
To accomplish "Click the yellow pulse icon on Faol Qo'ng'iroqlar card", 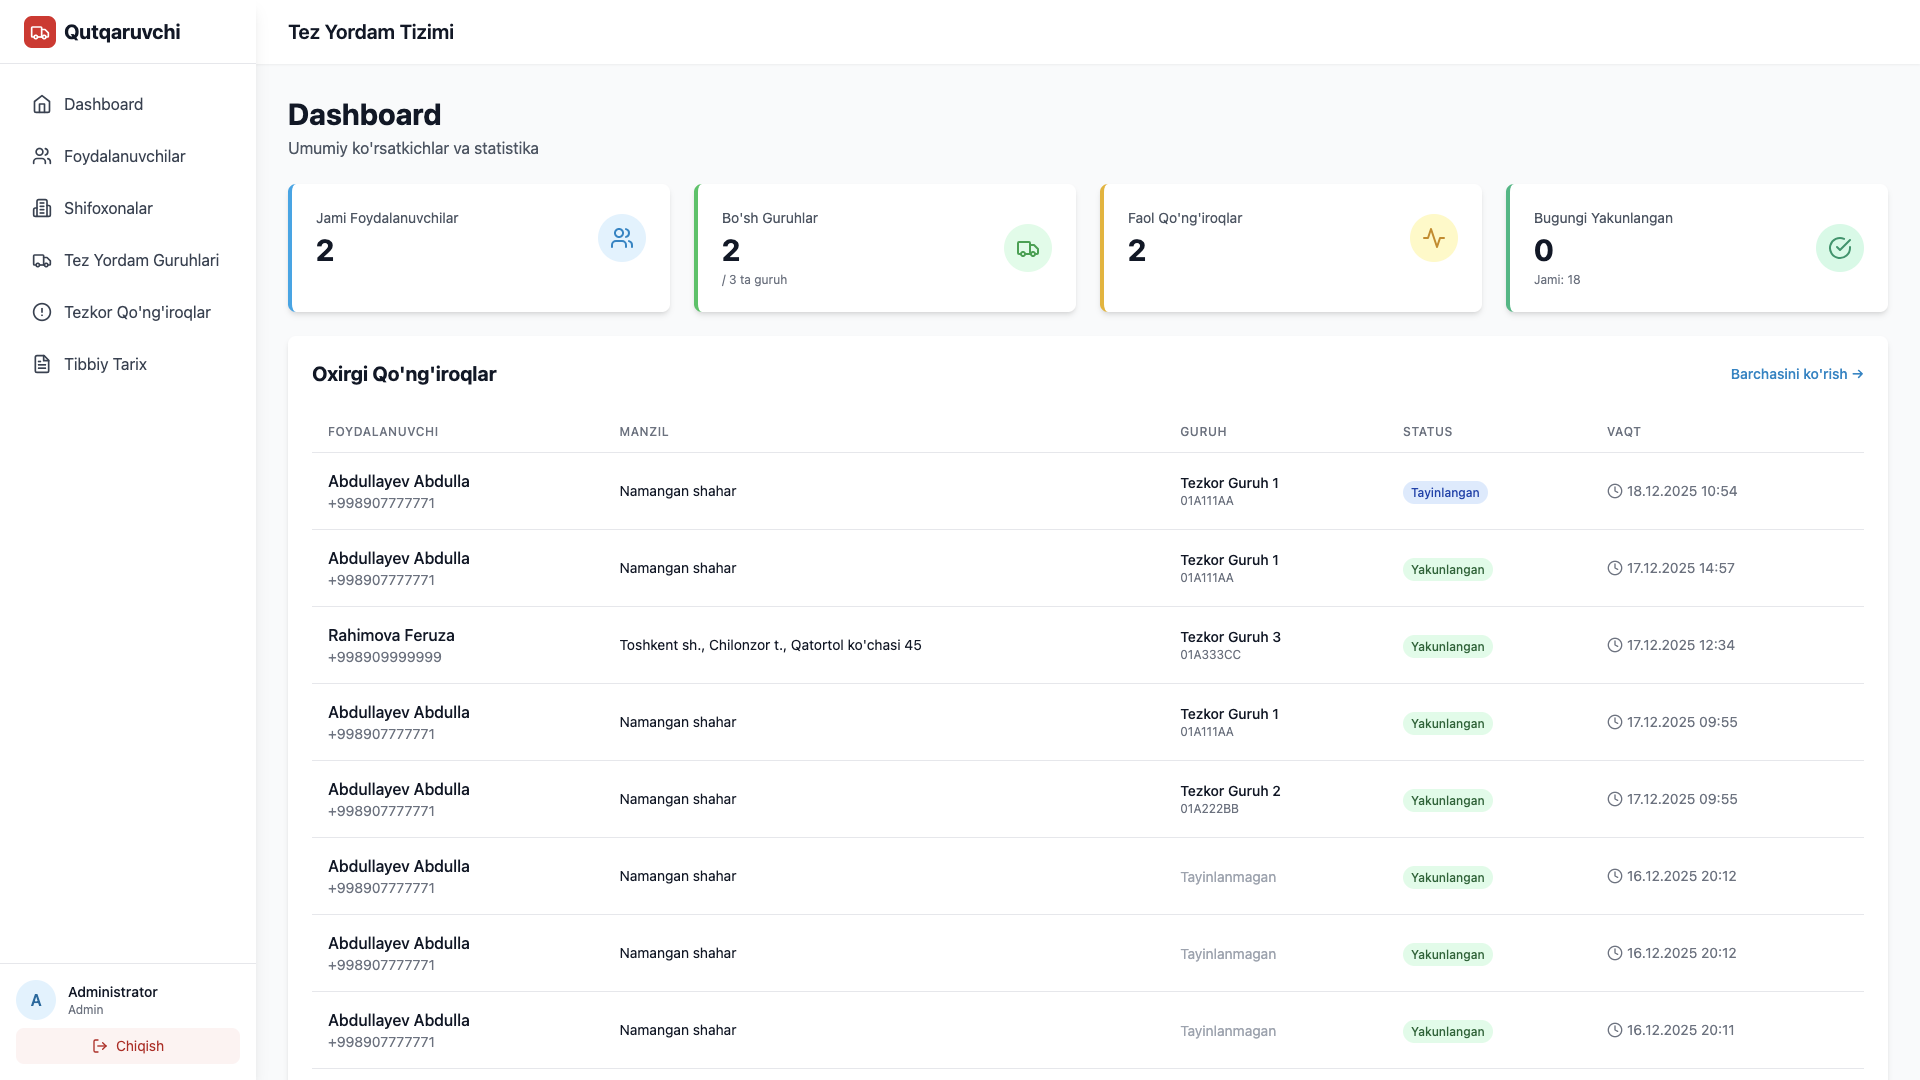I will coord(1434,238).
